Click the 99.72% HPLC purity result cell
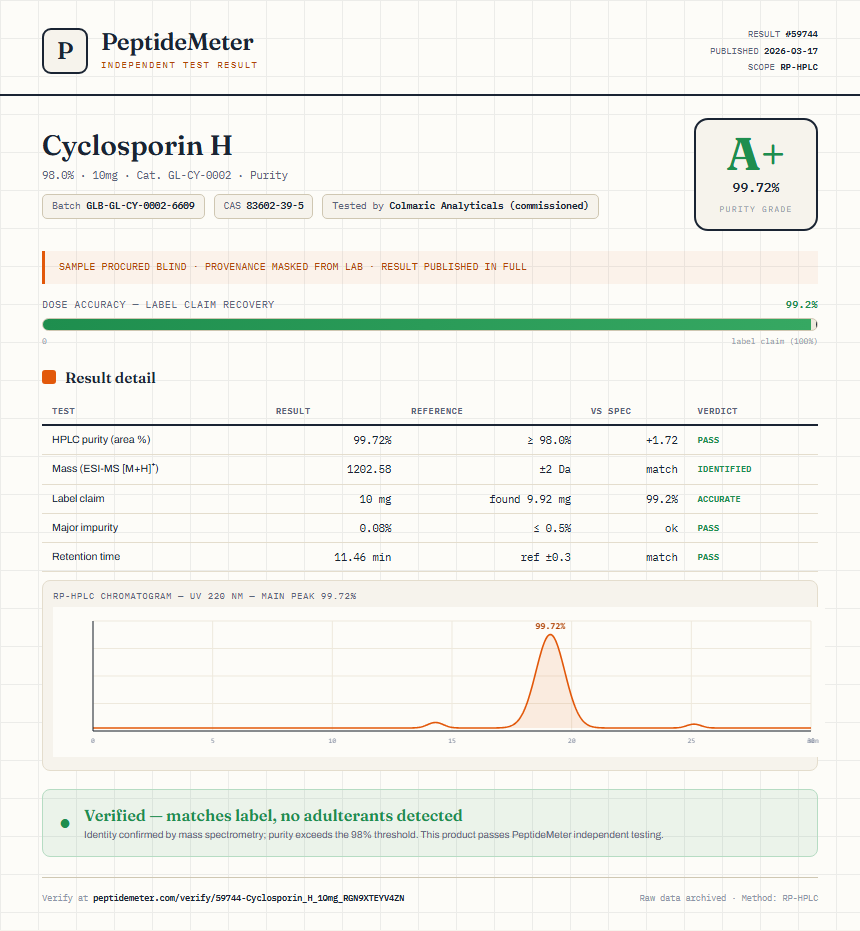Screen dimensions: 860x931 [x=372, y=440]
